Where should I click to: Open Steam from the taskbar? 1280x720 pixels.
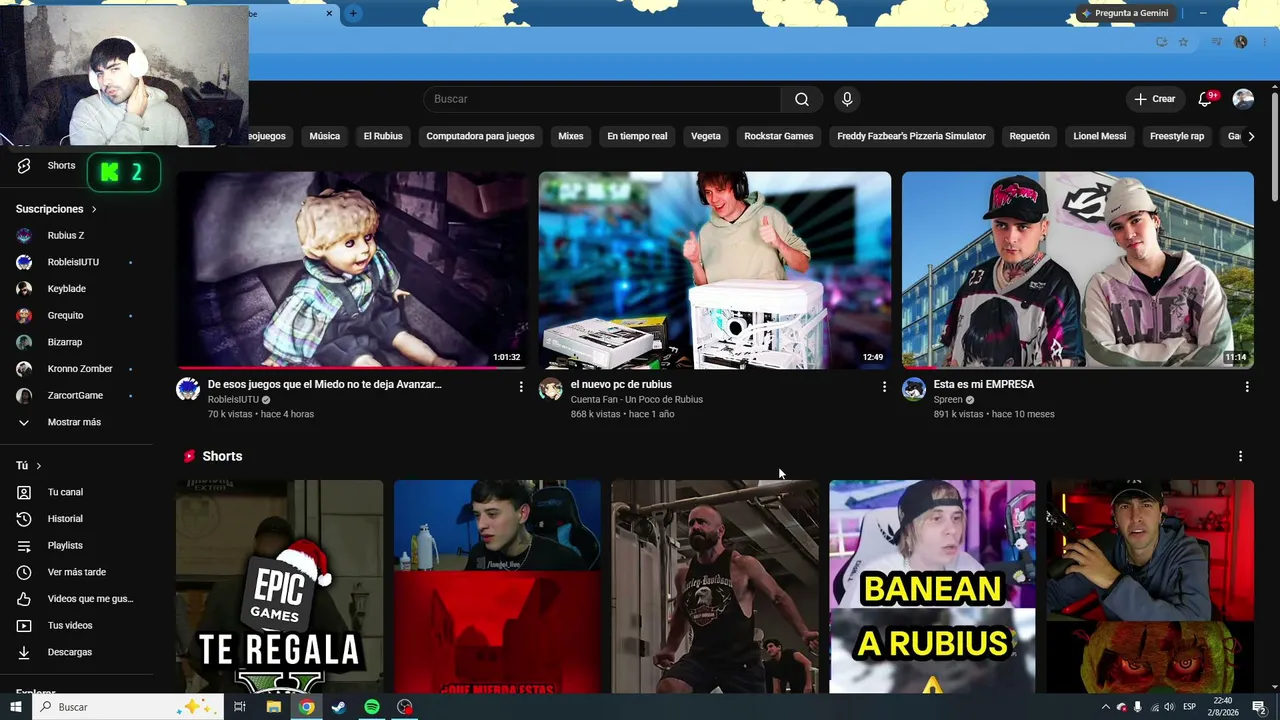tap(339, 707)
